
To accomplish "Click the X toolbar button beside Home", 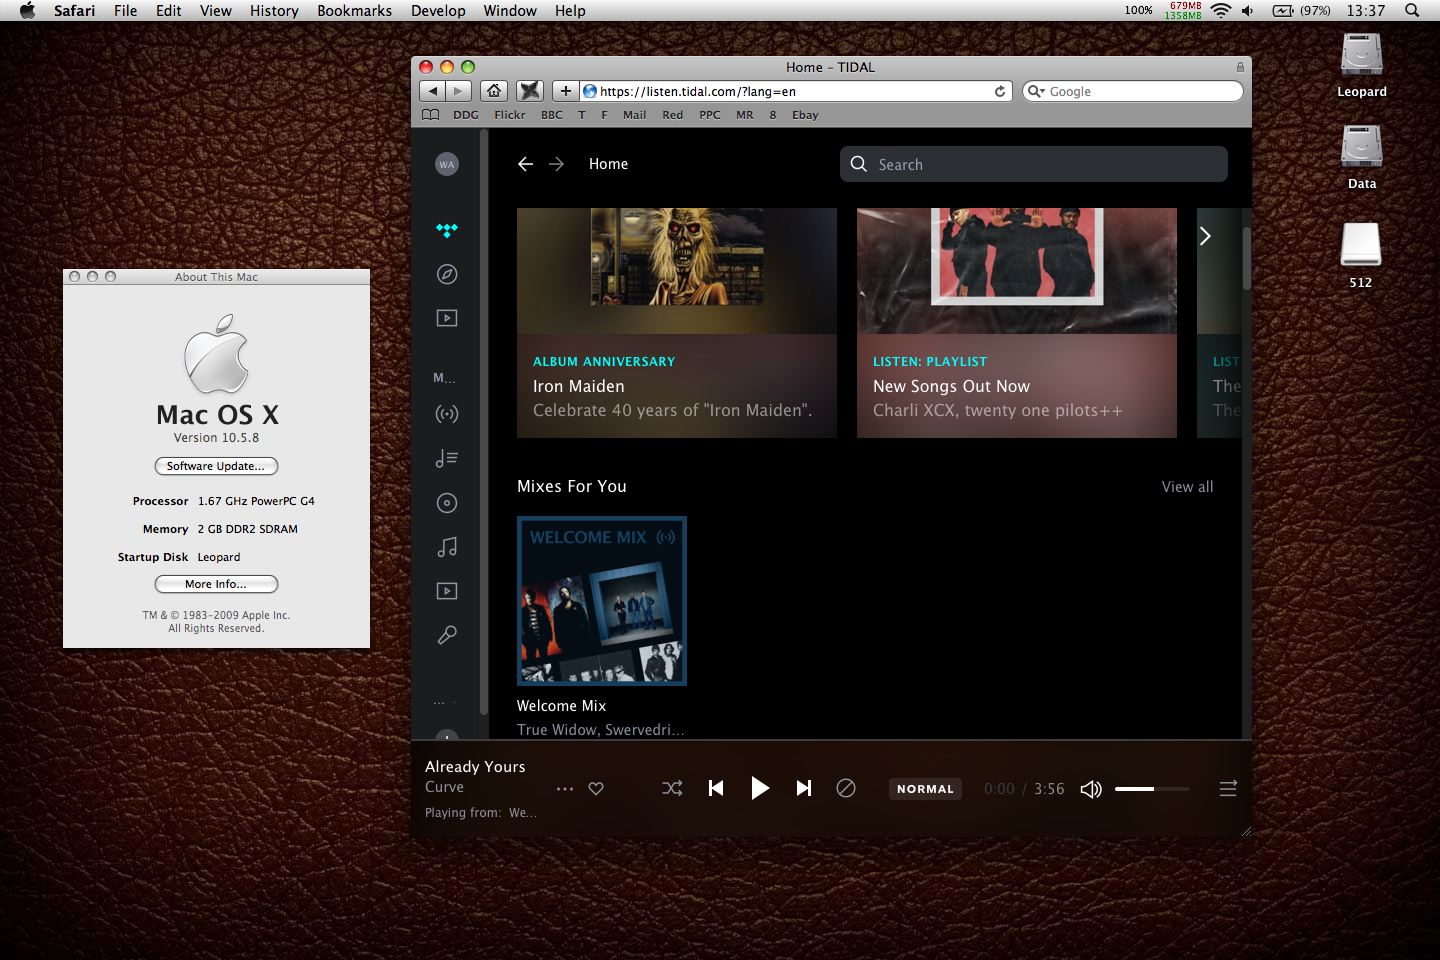I will (530, 91).
